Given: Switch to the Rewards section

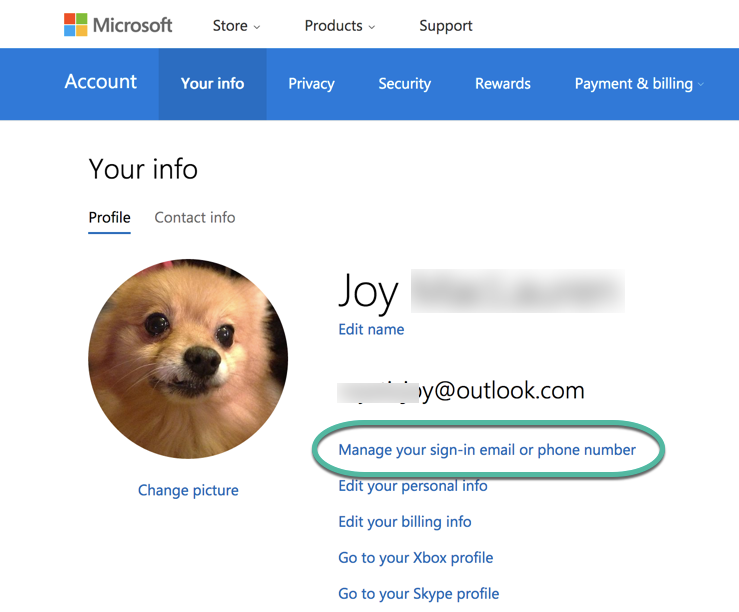Looking at the screenshot, I should 503,84.
